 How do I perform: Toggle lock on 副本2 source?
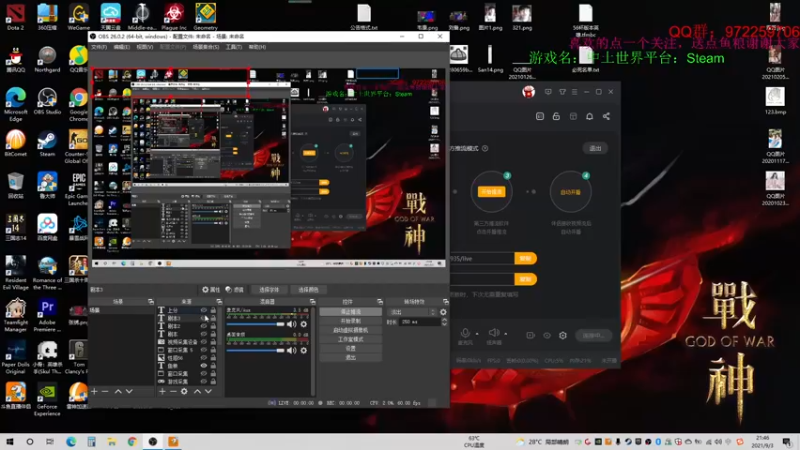tap(213, 326)
